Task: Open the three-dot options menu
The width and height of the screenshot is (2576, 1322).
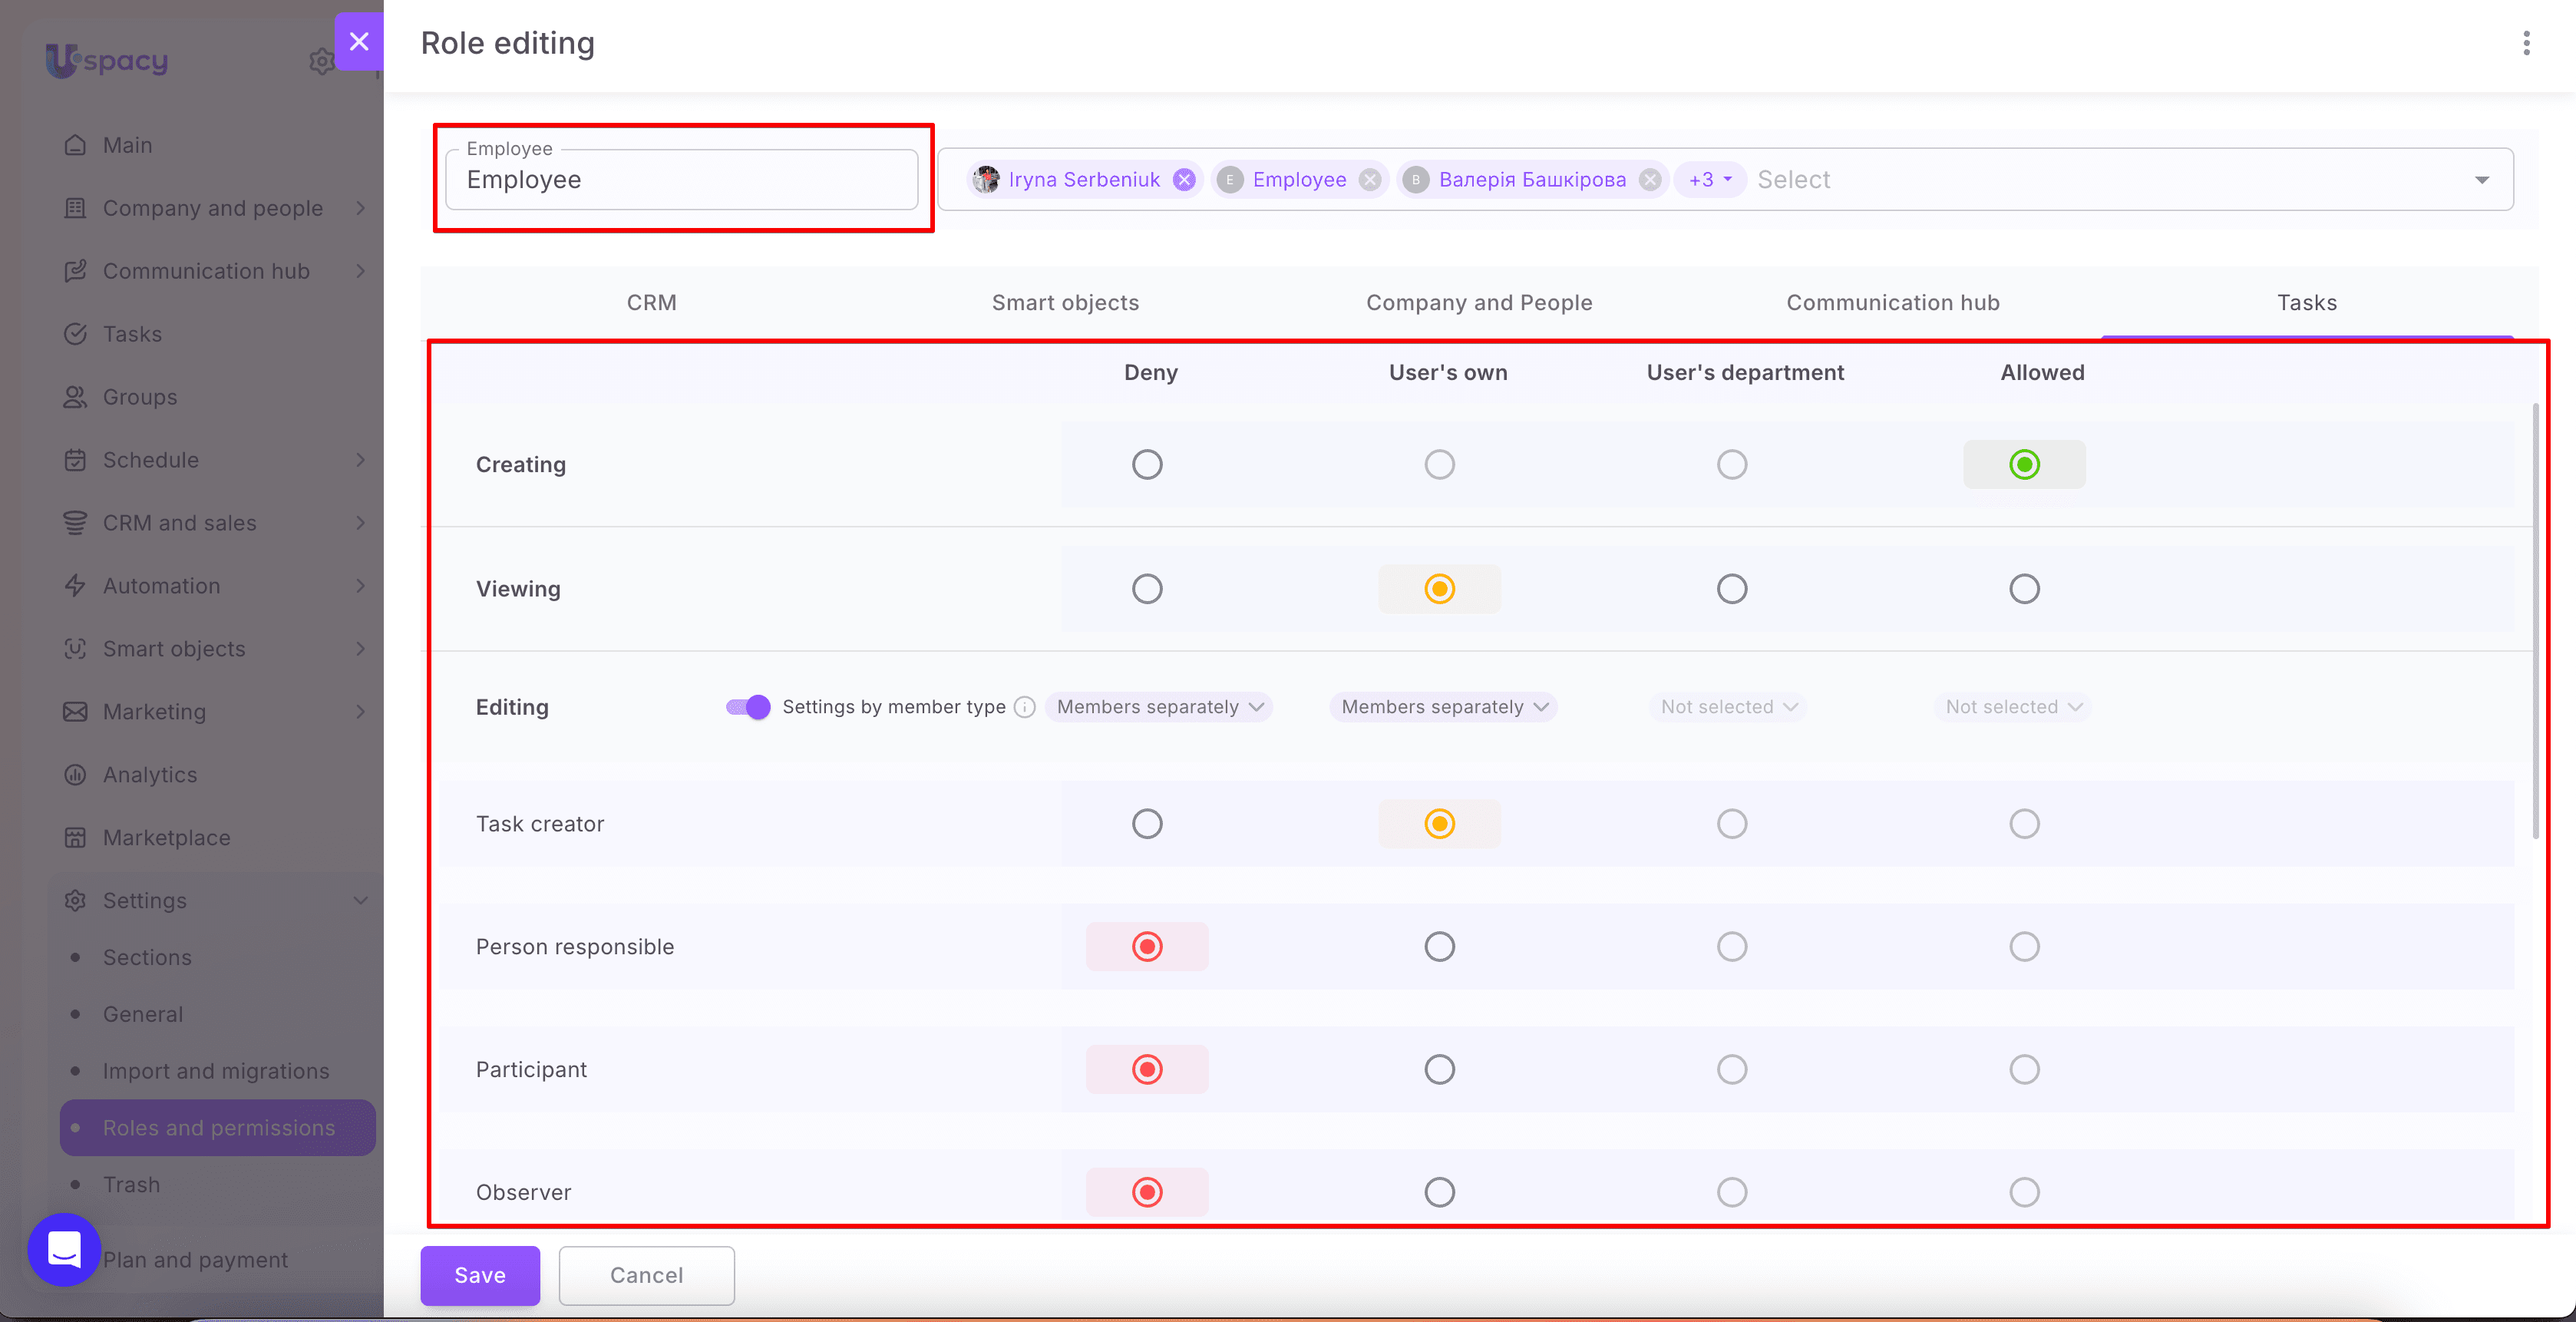Action: 2526,43
